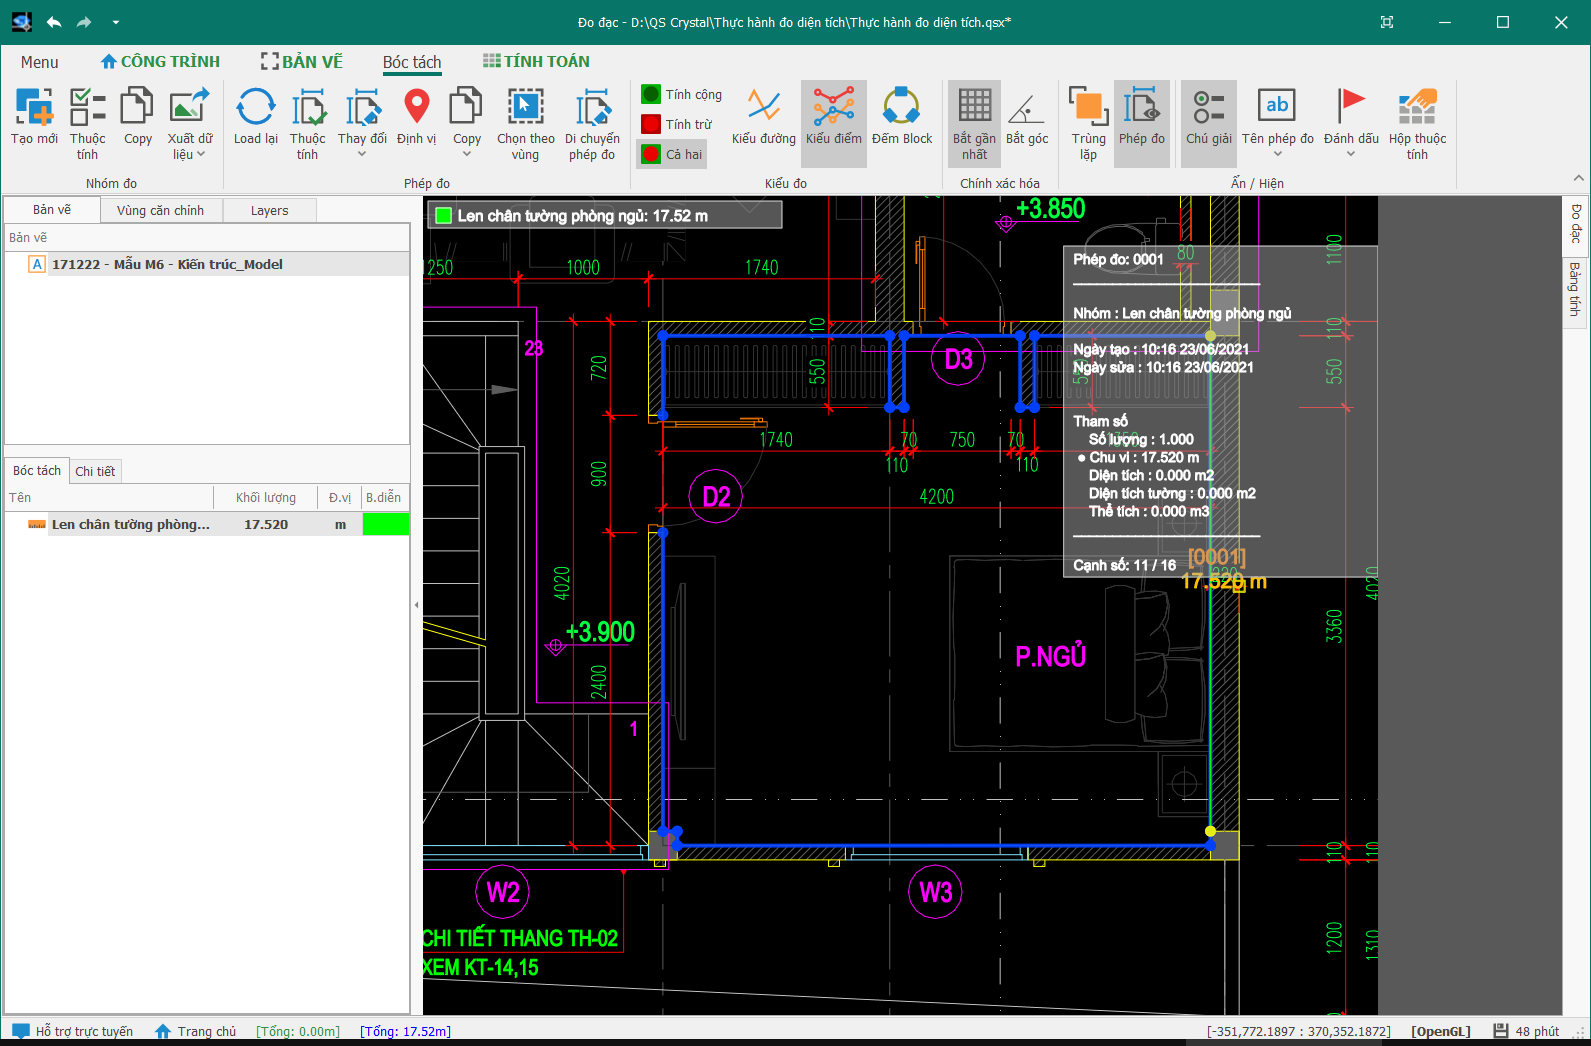Click the Đ.vi column header
Viewport: 1591px width, 1046px height.
click(340, 497)
